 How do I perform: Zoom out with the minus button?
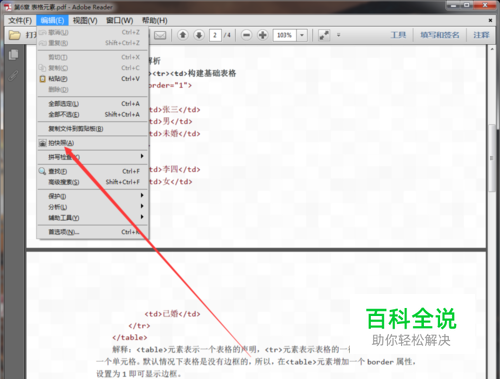point(246,35)
